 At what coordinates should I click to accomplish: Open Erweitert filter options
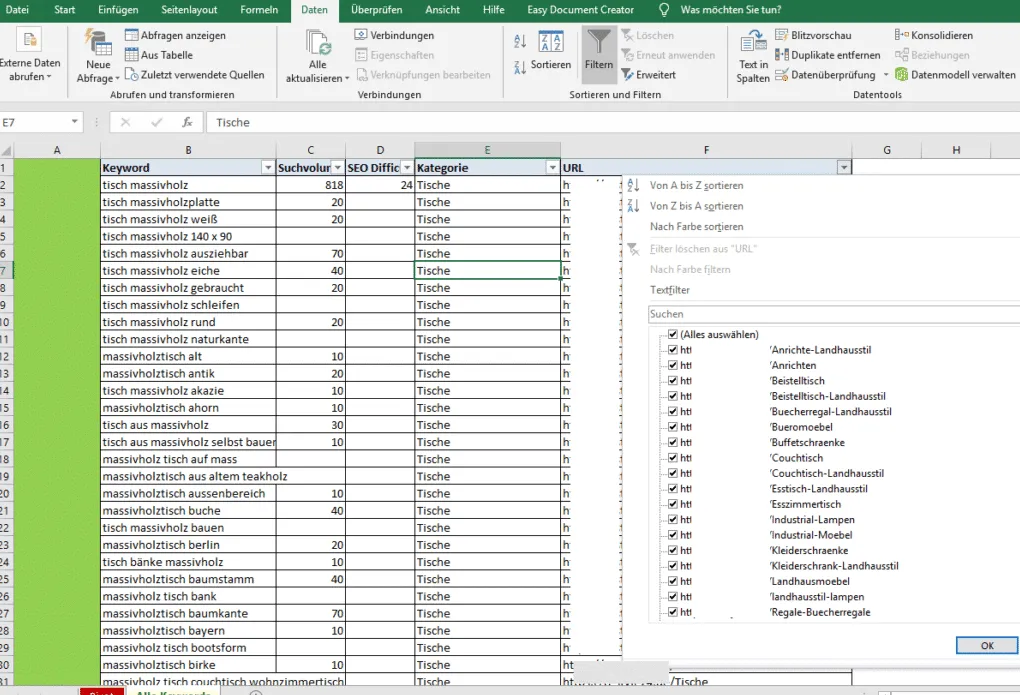coord(649,75)
